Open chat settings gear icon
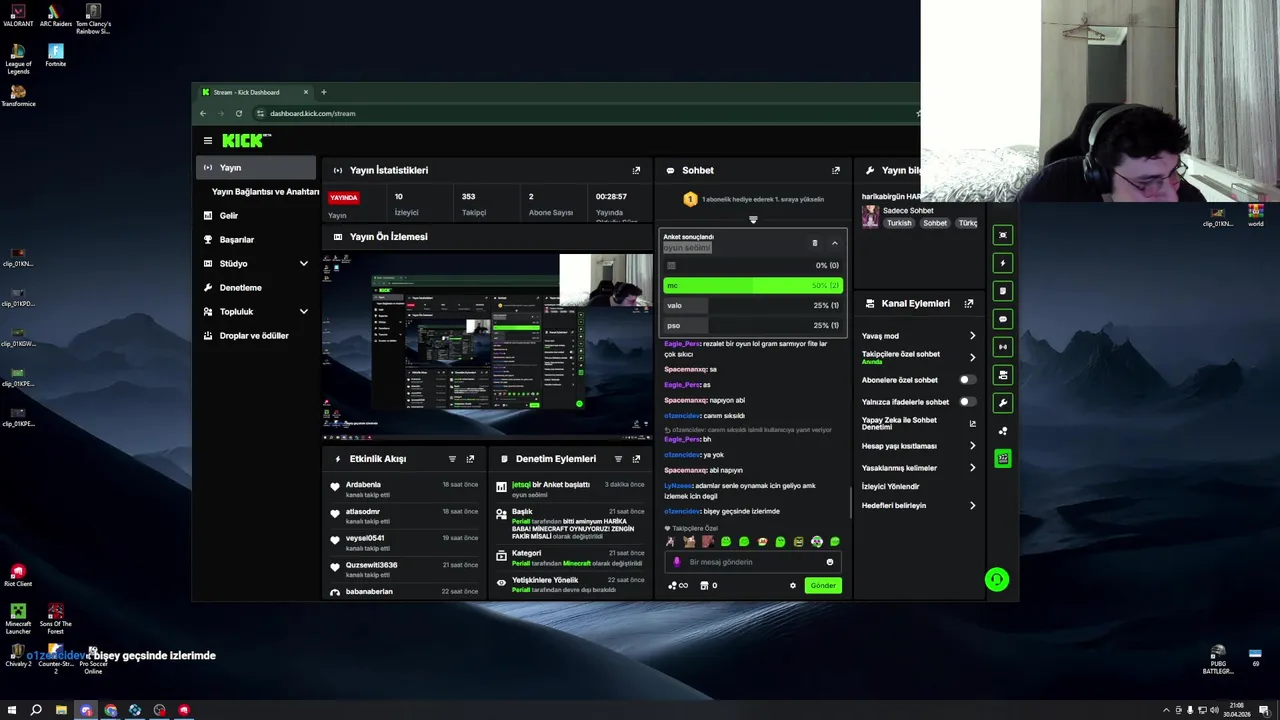The height and width of the screenshot is (720, 1280). (x=793, y=586)
